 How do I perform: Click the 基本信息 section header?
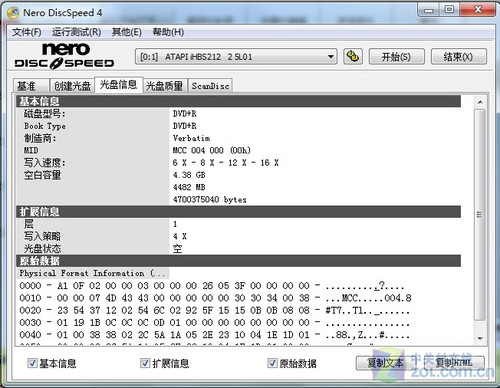239,101
